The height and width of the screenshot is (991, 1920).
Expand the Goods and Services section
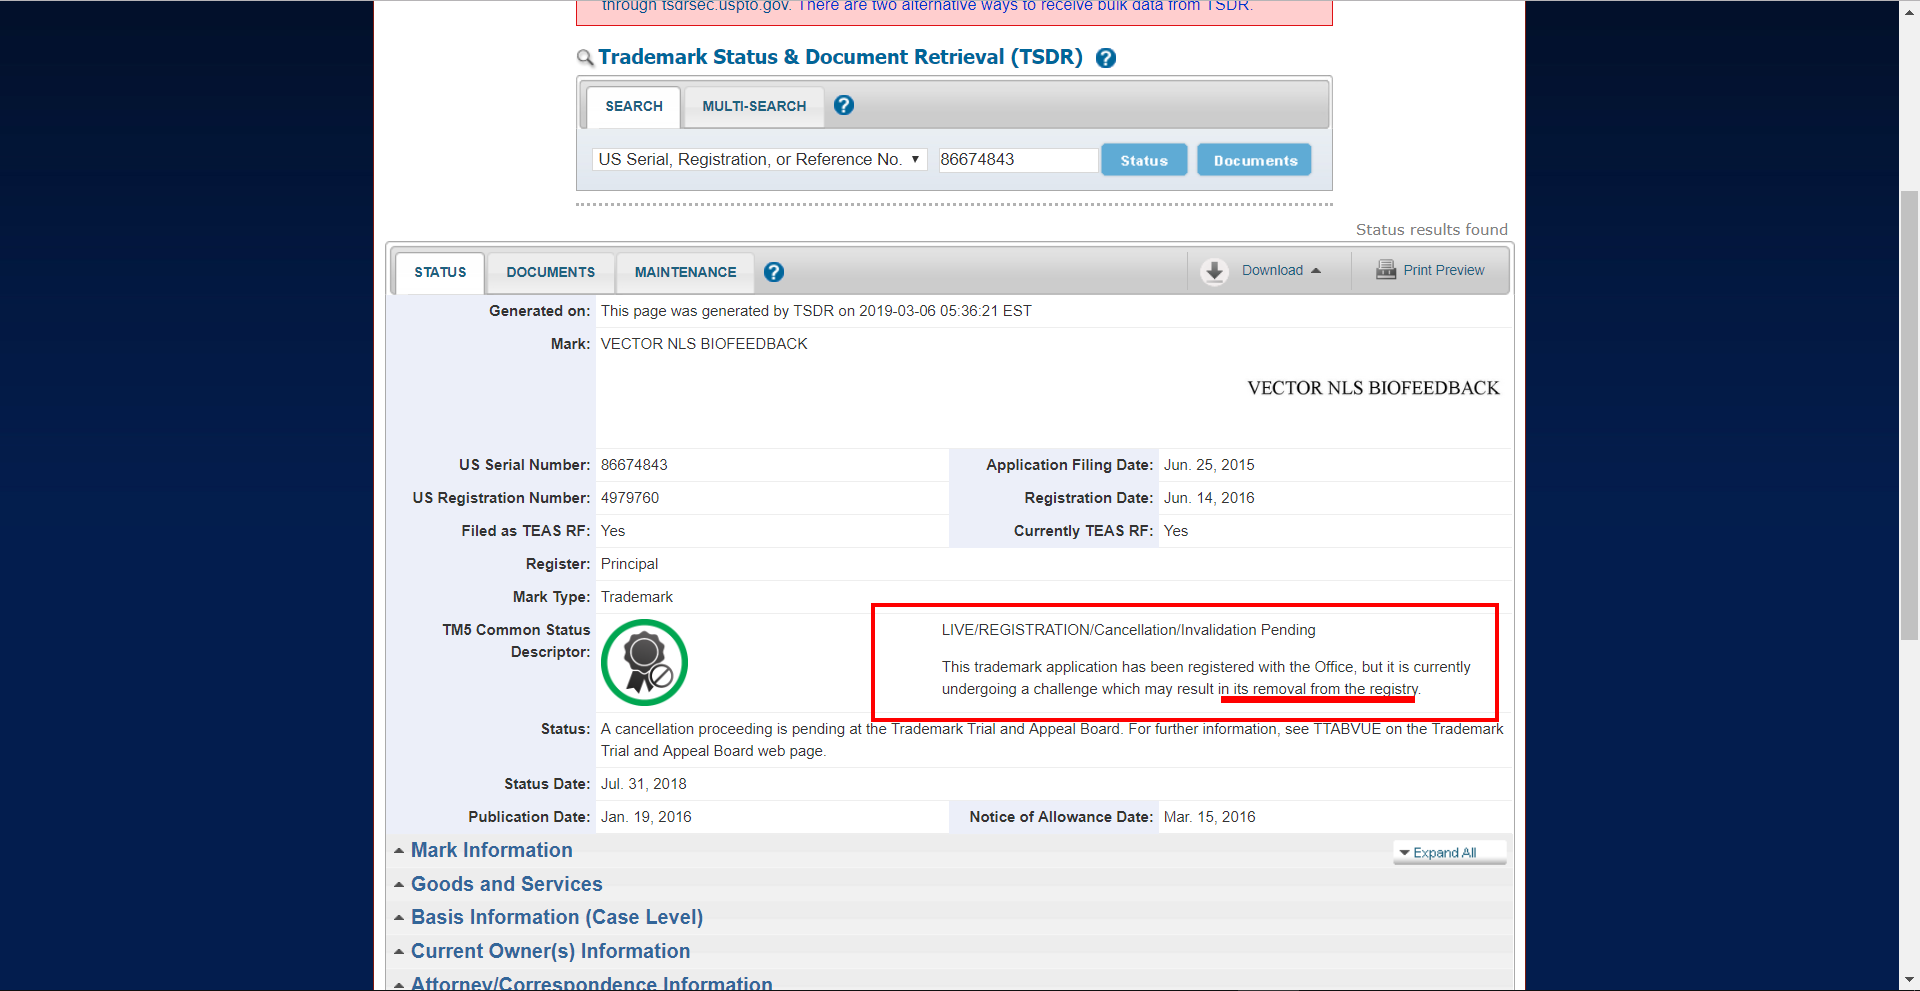tap(506, 884)
